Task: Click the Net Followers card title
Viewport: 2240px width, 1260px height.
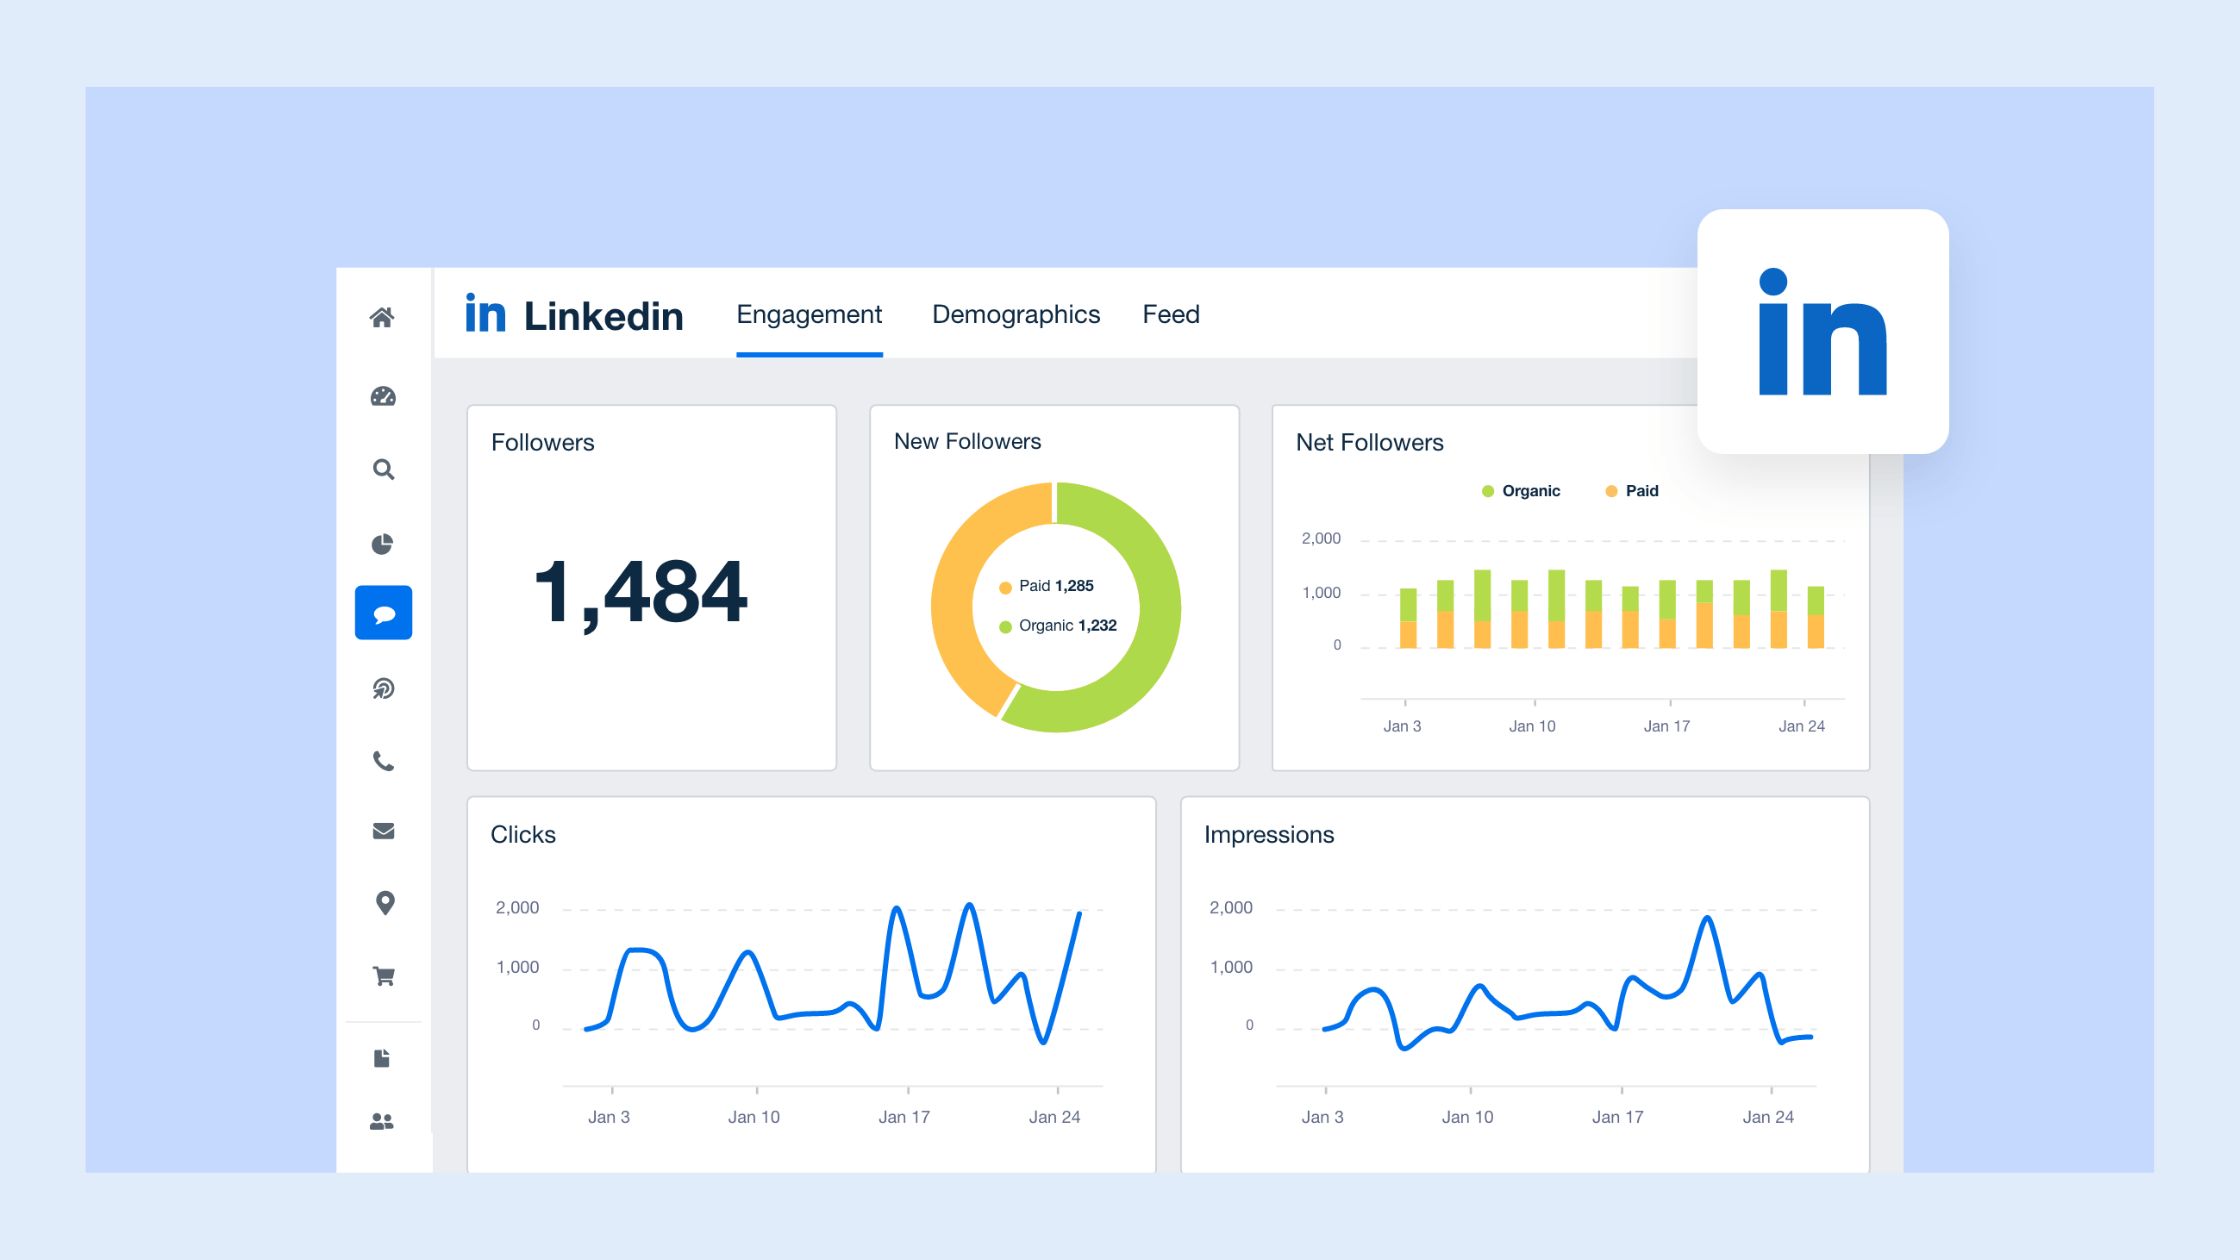Action: coord(1370,443)
